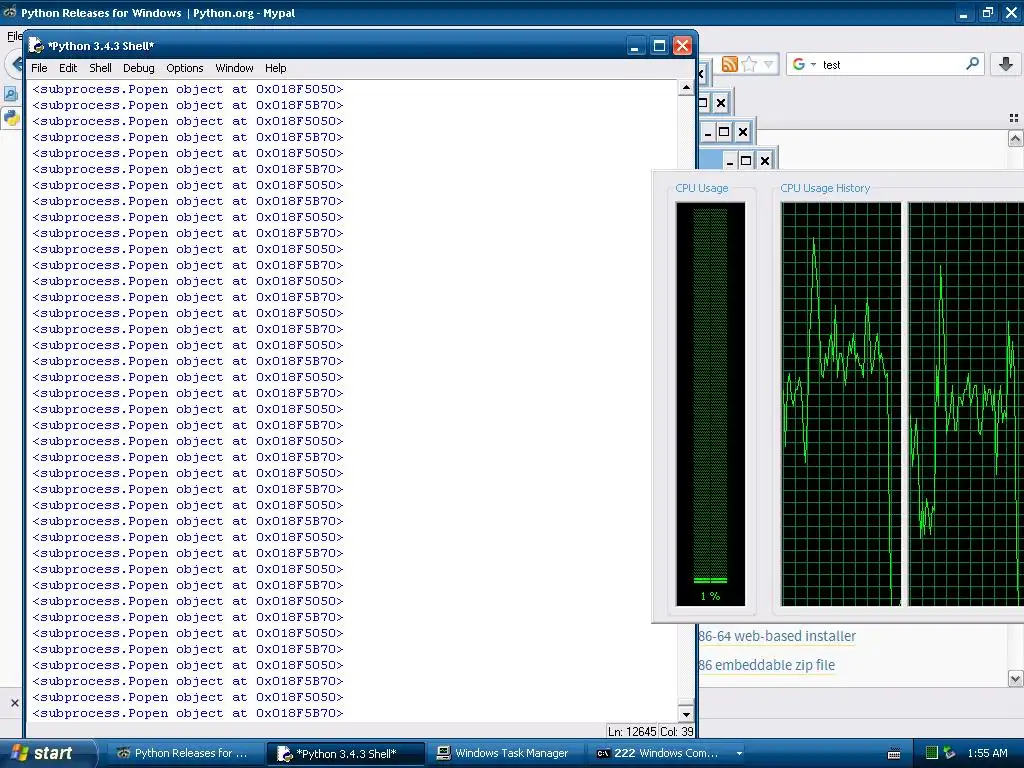Image resolution: width=1024 pixels, height=768 pixels.
Task: Open the Shell menu
Action: (x=100, y=68)
